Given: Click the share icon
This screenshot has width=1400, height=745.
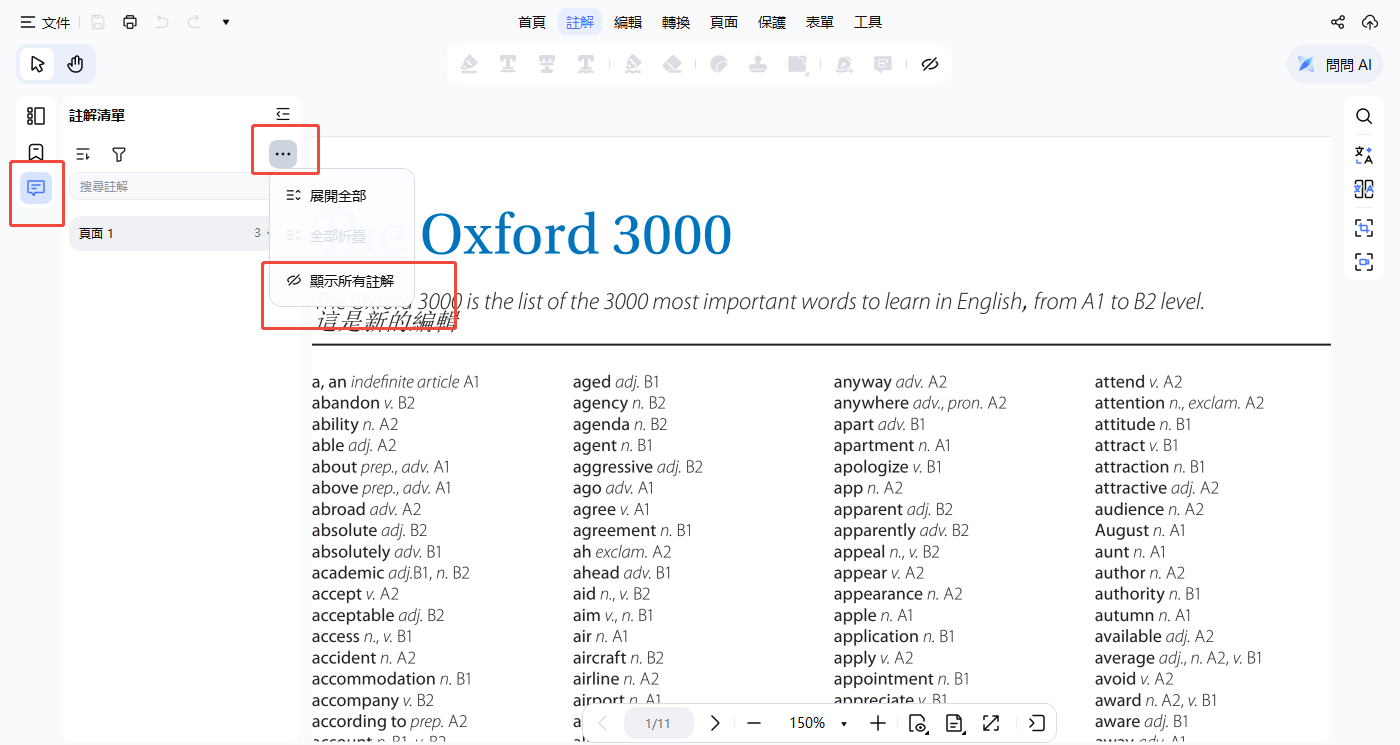Looking at the screenshot, I should tap(1338, 22).
